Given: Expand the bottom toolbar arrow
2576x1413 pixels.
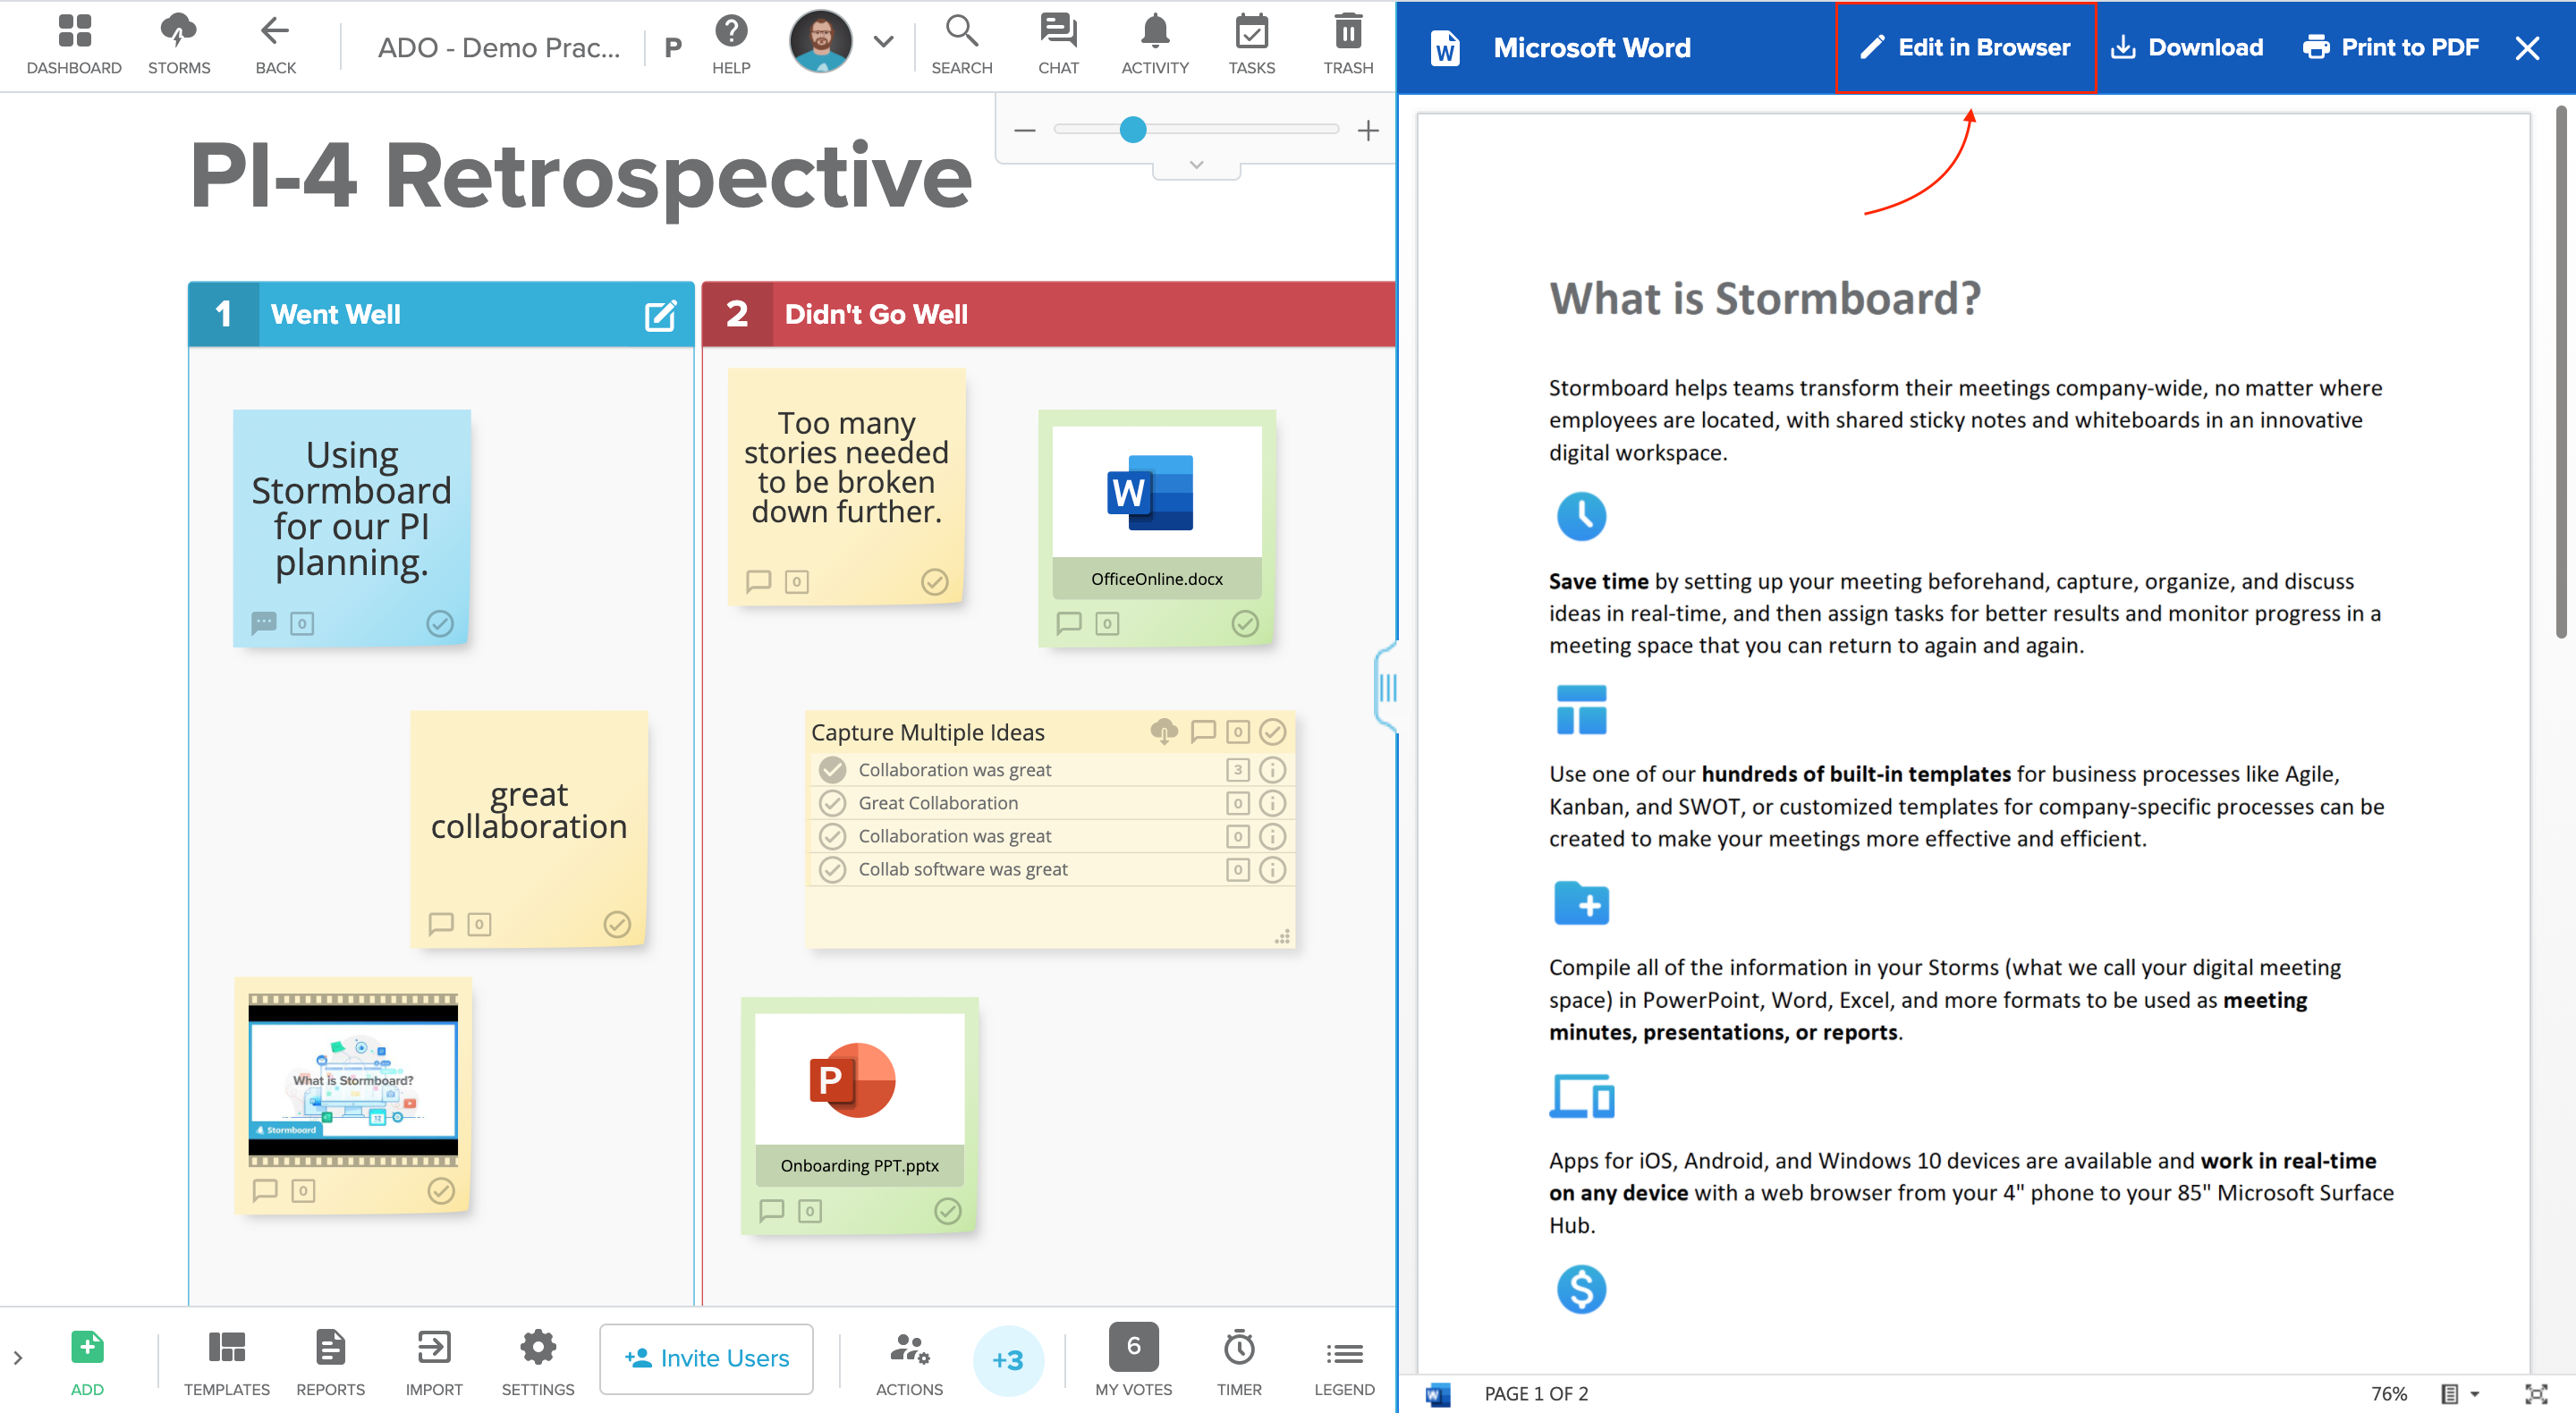Looking at the screenshot, I should pyautogui.click(x=17, y=1358).
